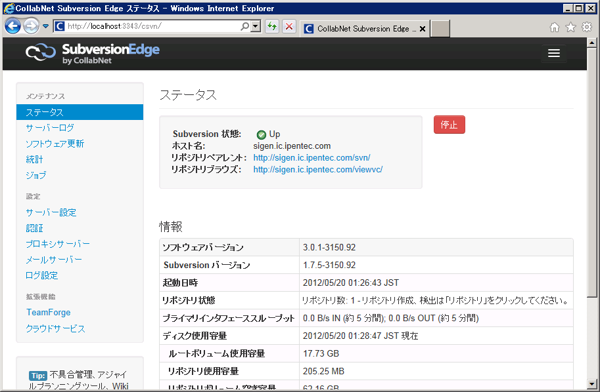The width and height of the screenshot is (600, 392).
Task: Close the CollabNet Subversion Edge tab
Action: (422, 29)
